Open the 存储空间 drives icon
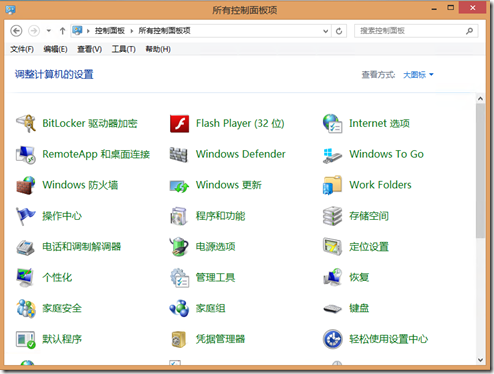This screenshot has height=374, width=494. point(332,216)
